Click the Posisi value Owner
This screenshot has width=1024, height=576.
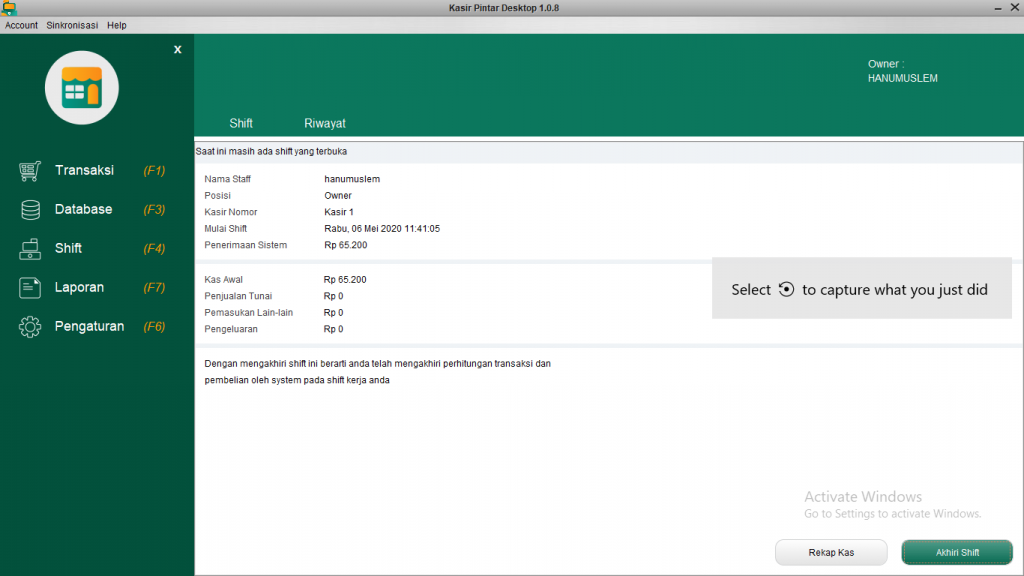pyautogui.click(x=338, y=195)
